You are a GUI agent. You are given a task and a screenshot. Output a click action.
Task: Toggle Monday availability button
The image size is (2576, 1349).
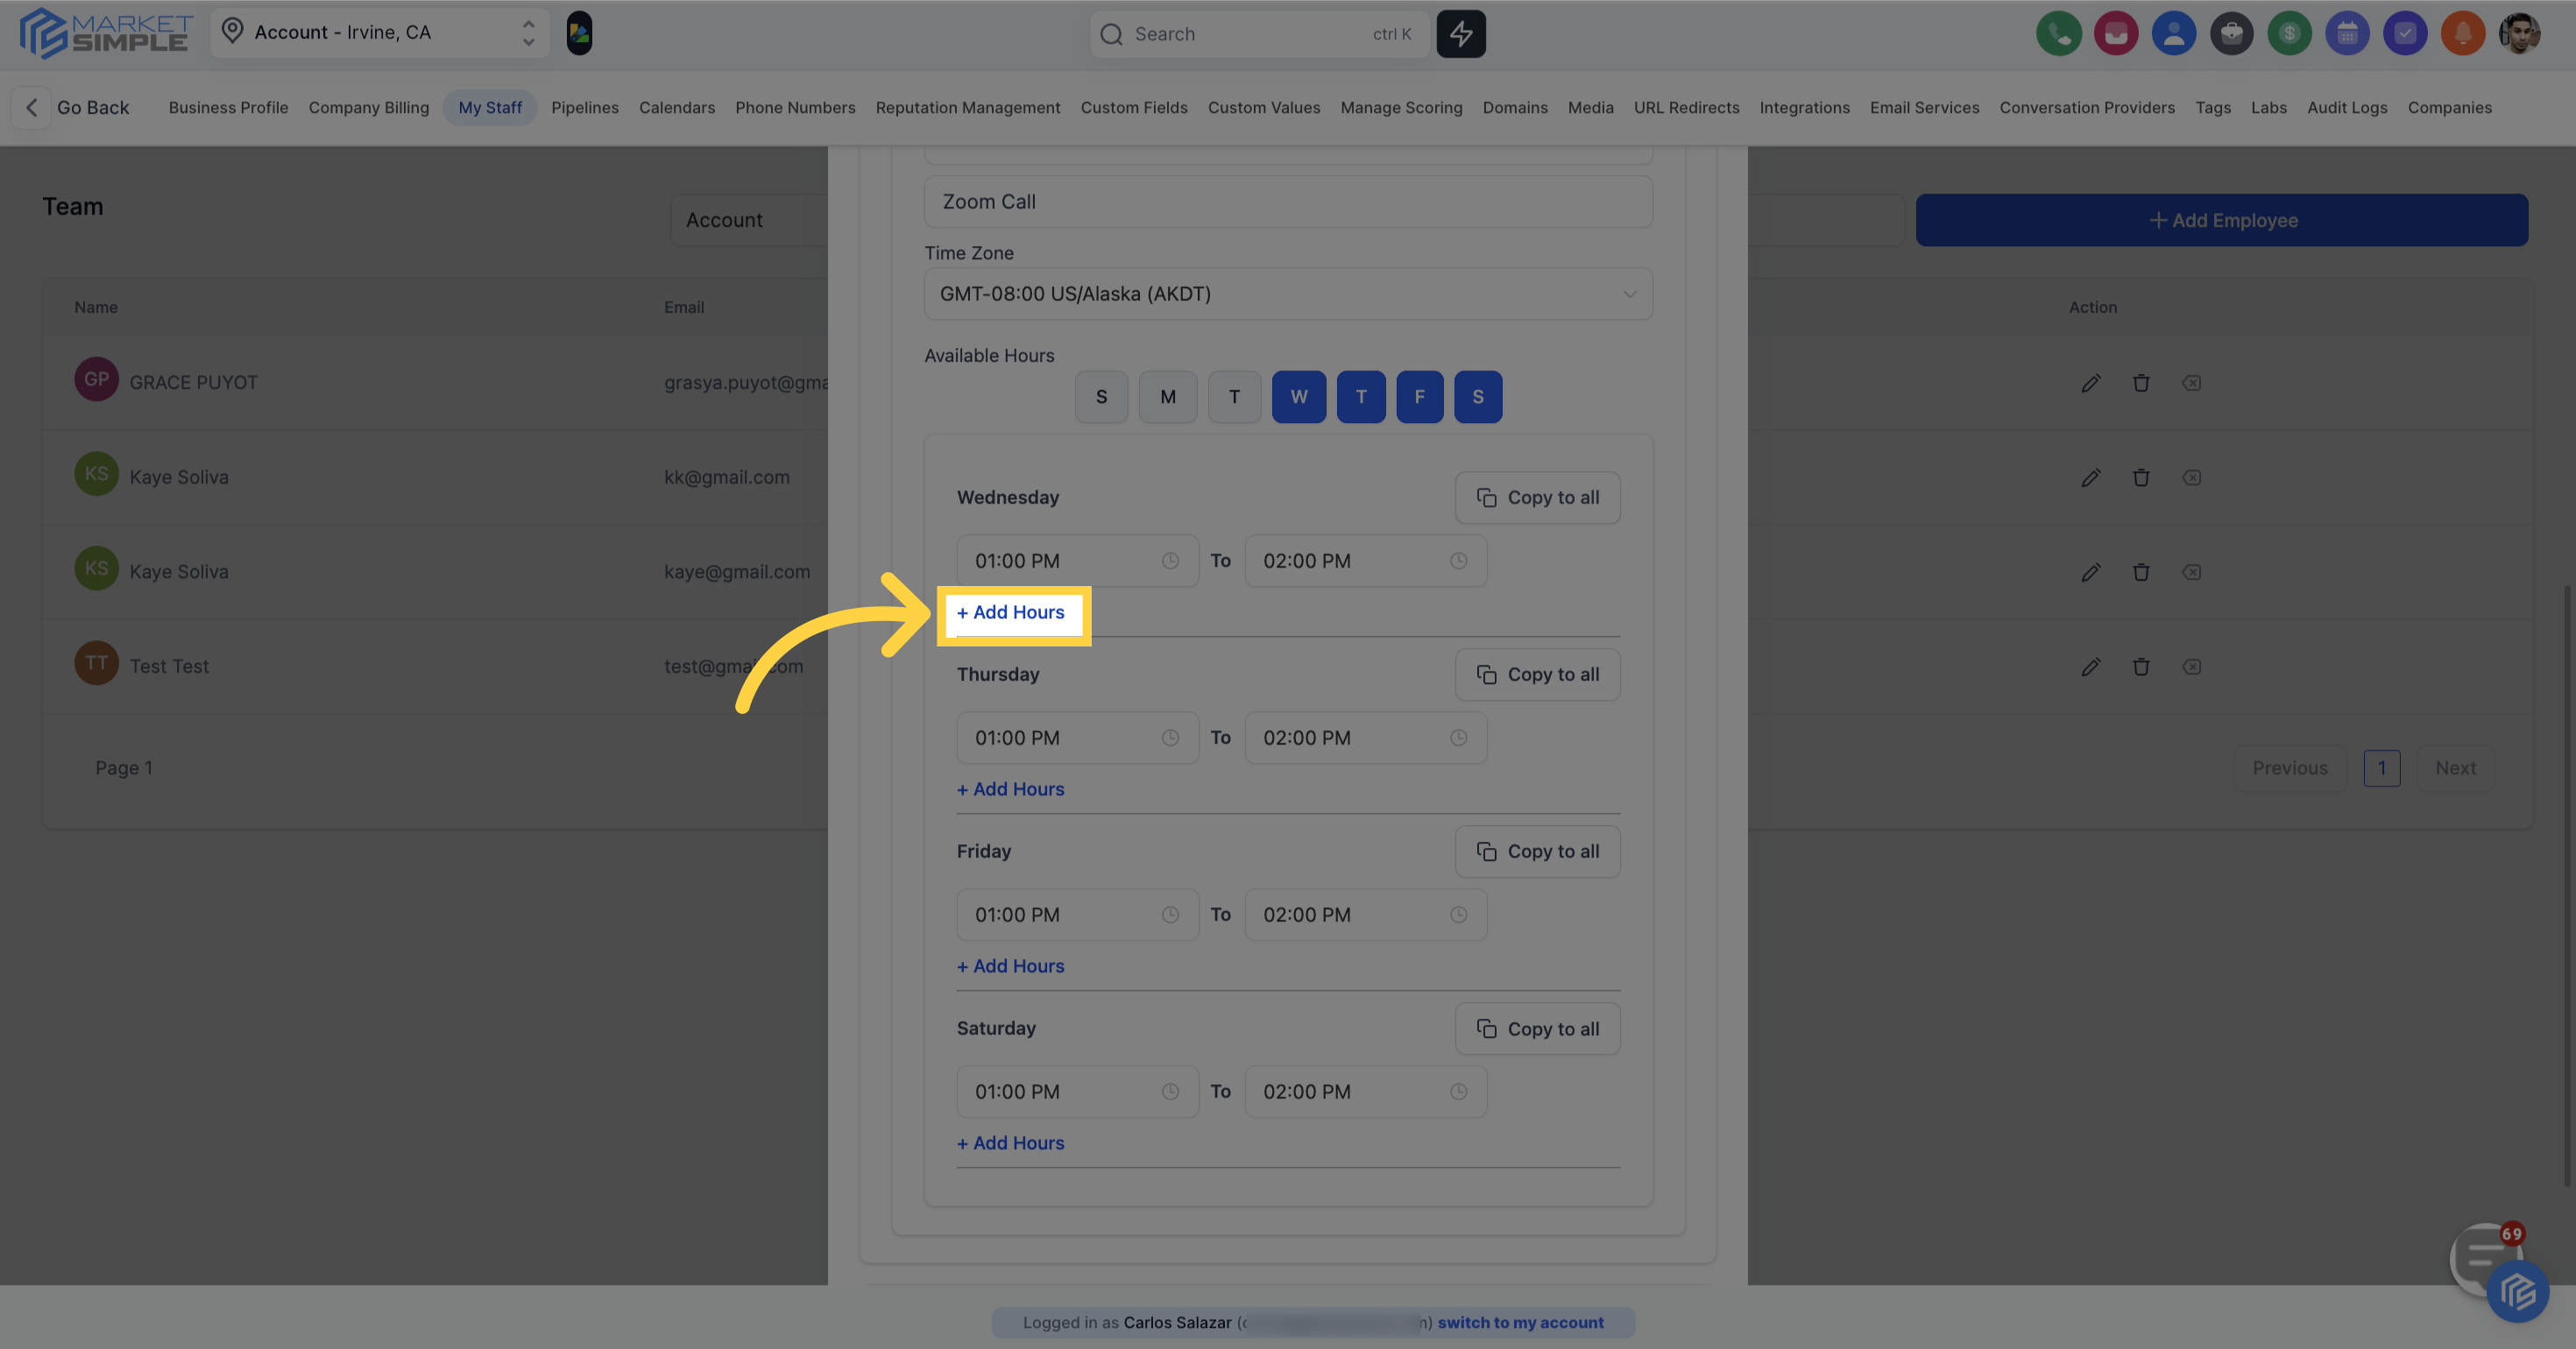point(1167,396)
